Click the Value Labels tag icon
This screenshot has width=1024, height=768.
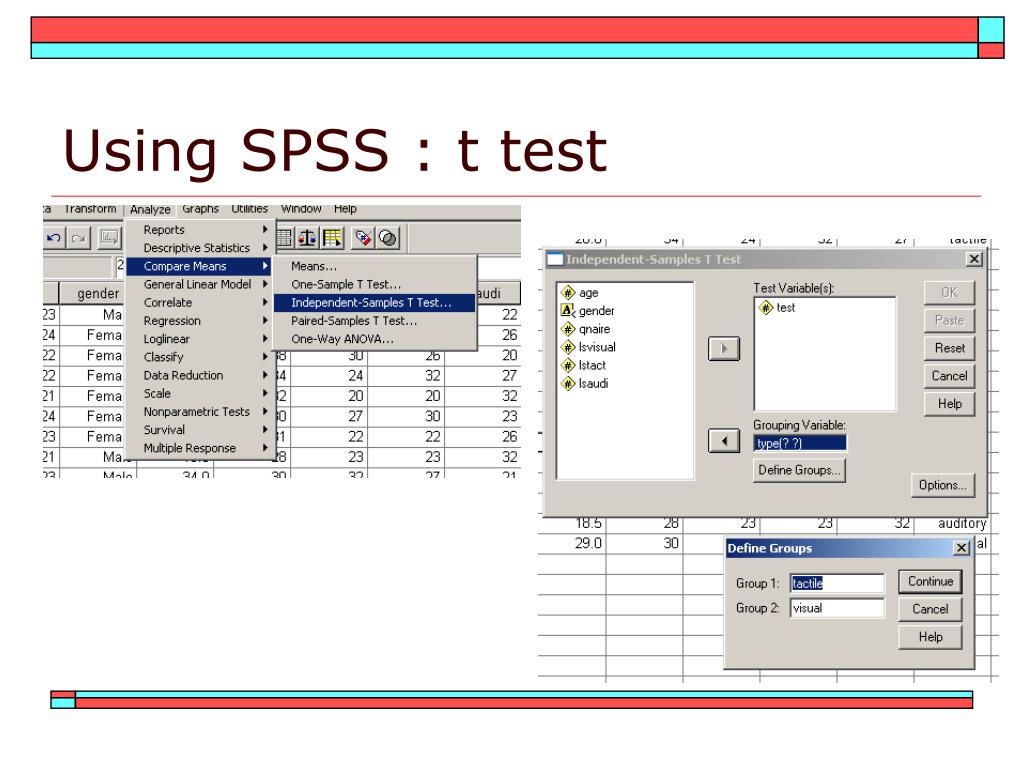click(x=364, y=238)
